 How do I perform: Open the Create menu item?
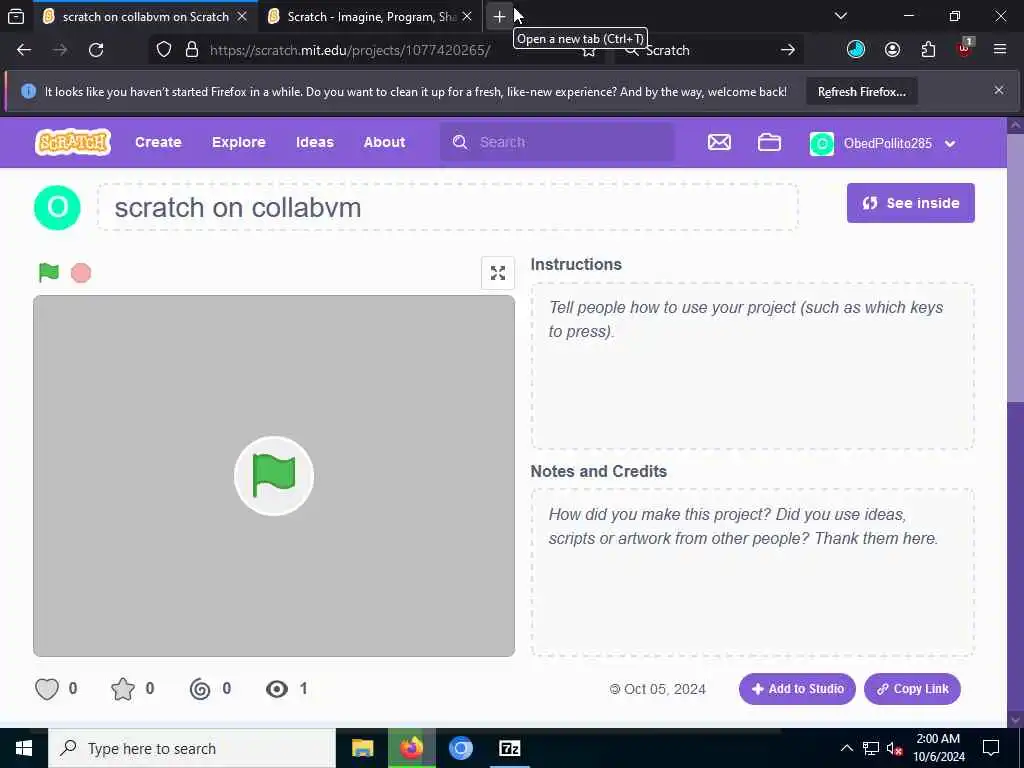pos(158,142)
